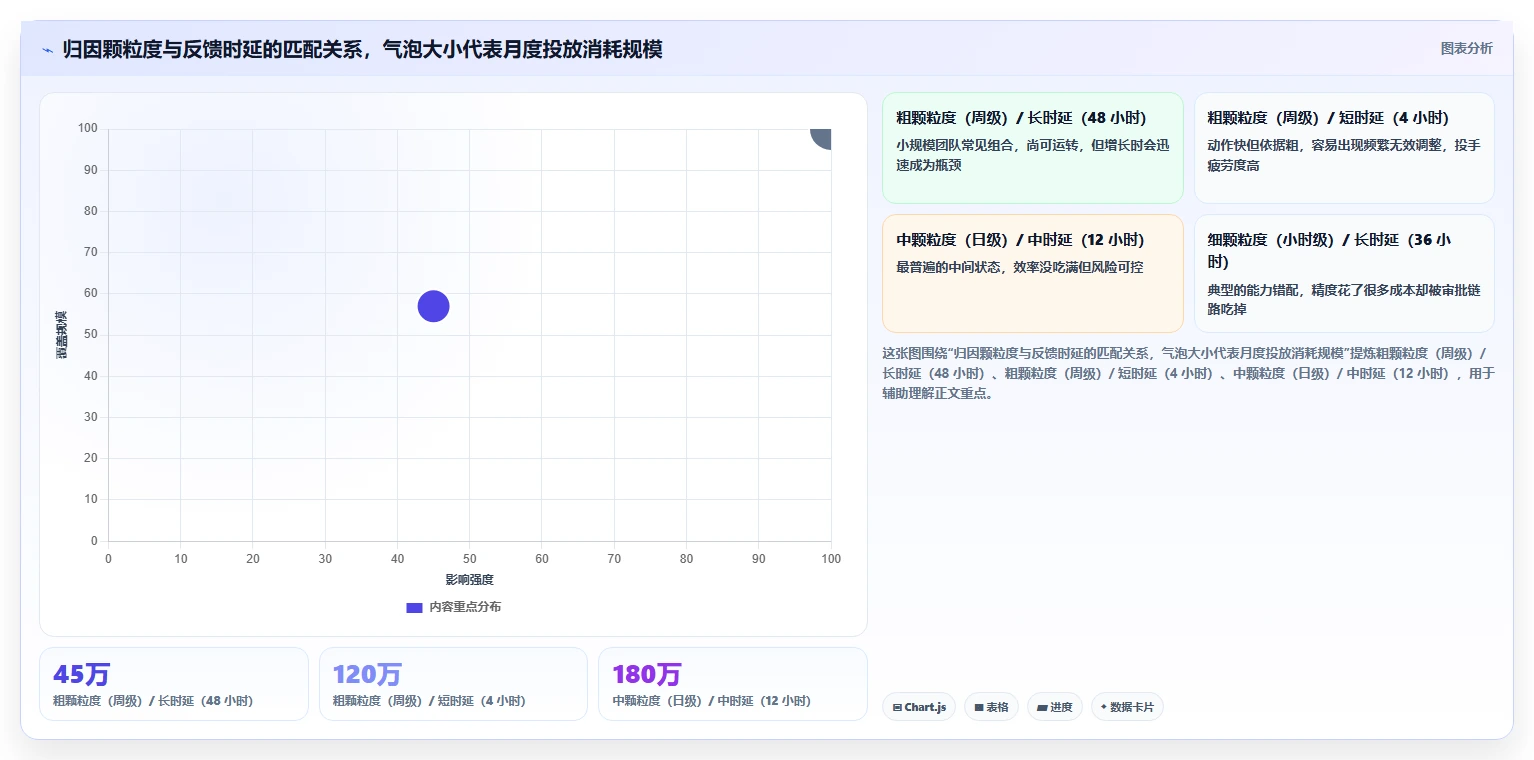This screenshot has width=1534, height=760.
Task: Click the text 典型的能力错配
Action: pyautogui.click(x=1253, y=290)
